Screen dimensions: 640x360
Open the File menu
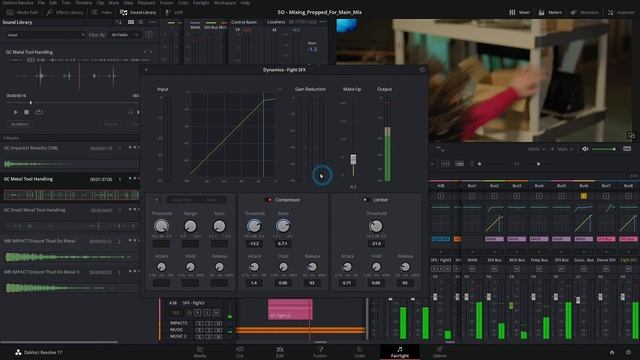click(41, 2)
